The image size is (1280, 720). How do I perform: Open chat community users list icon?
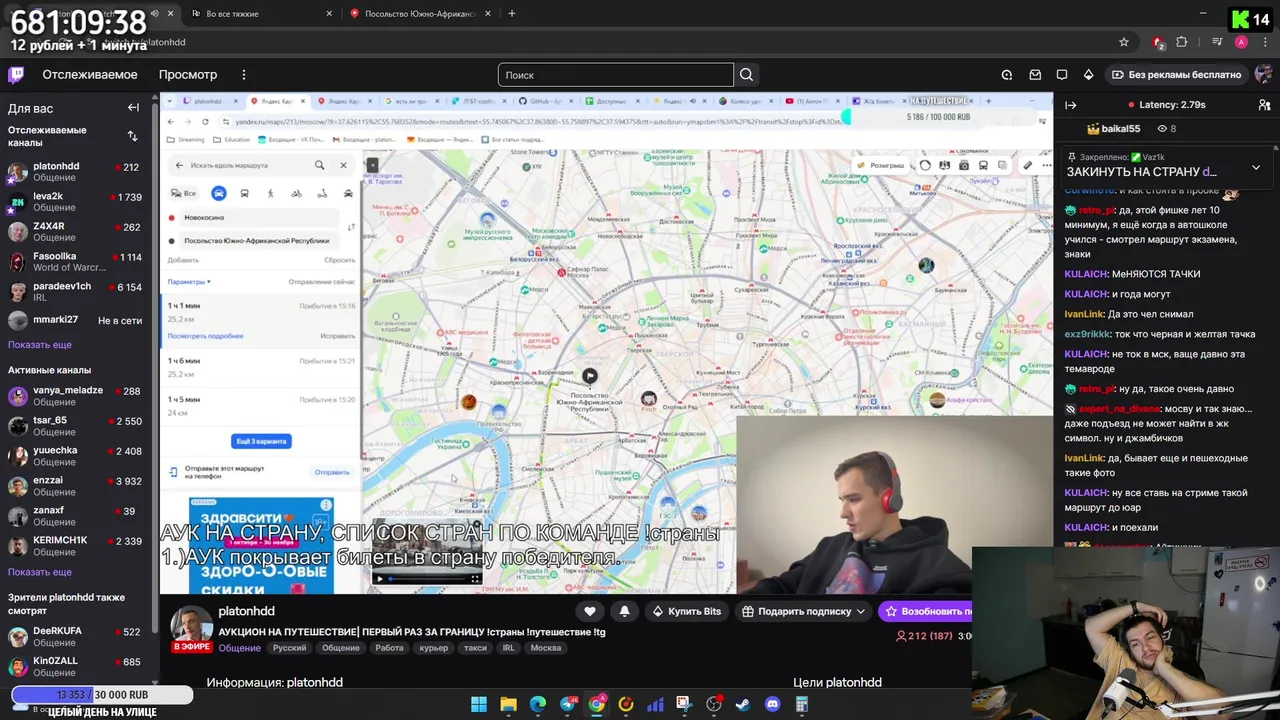pyautogui.click(x=1264, y=105)
